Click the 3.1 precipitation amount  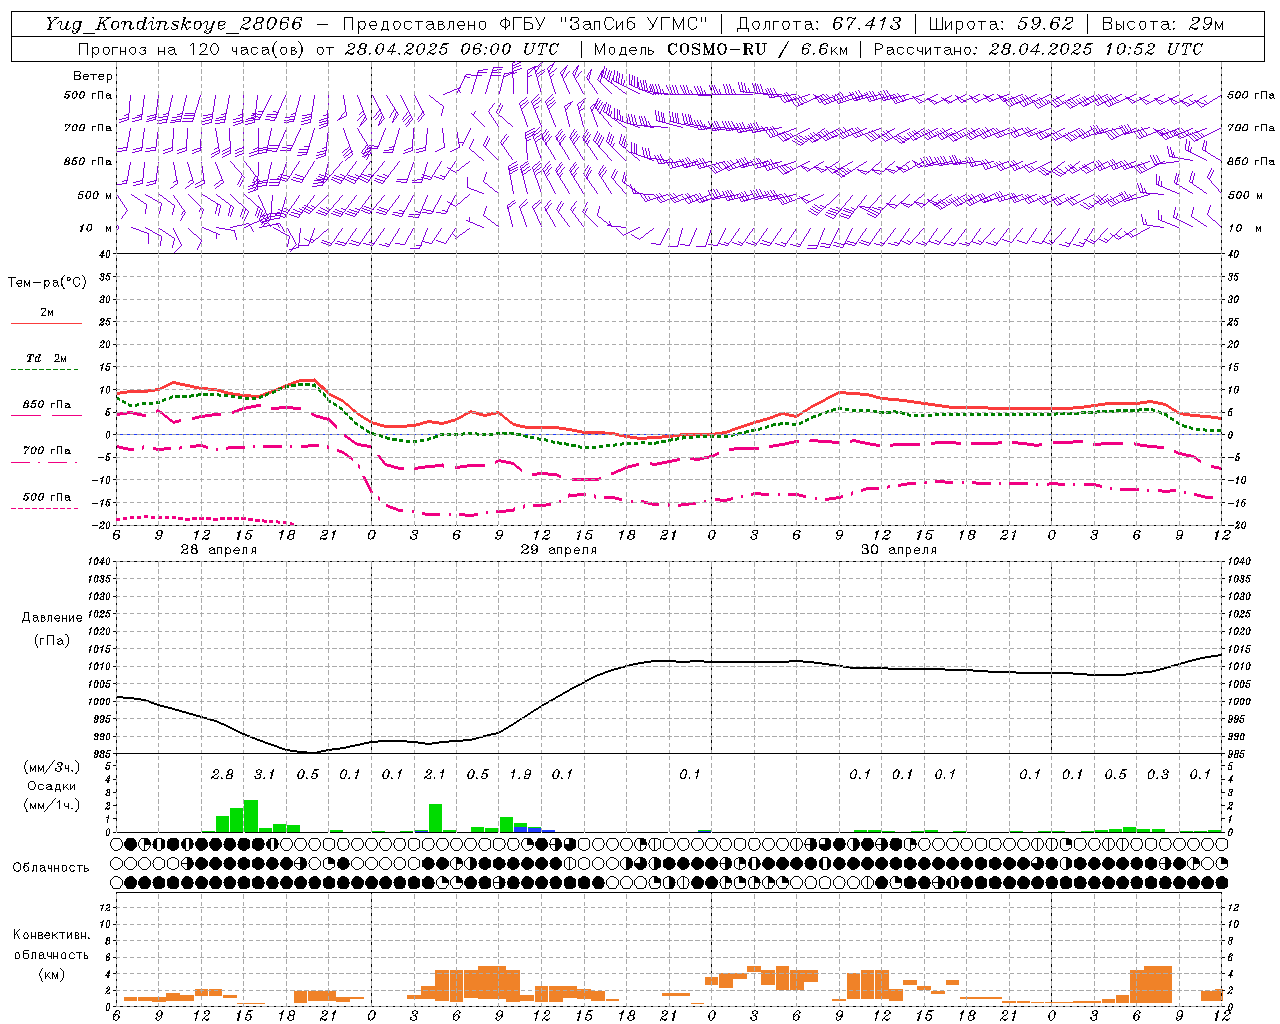[264, 774]
